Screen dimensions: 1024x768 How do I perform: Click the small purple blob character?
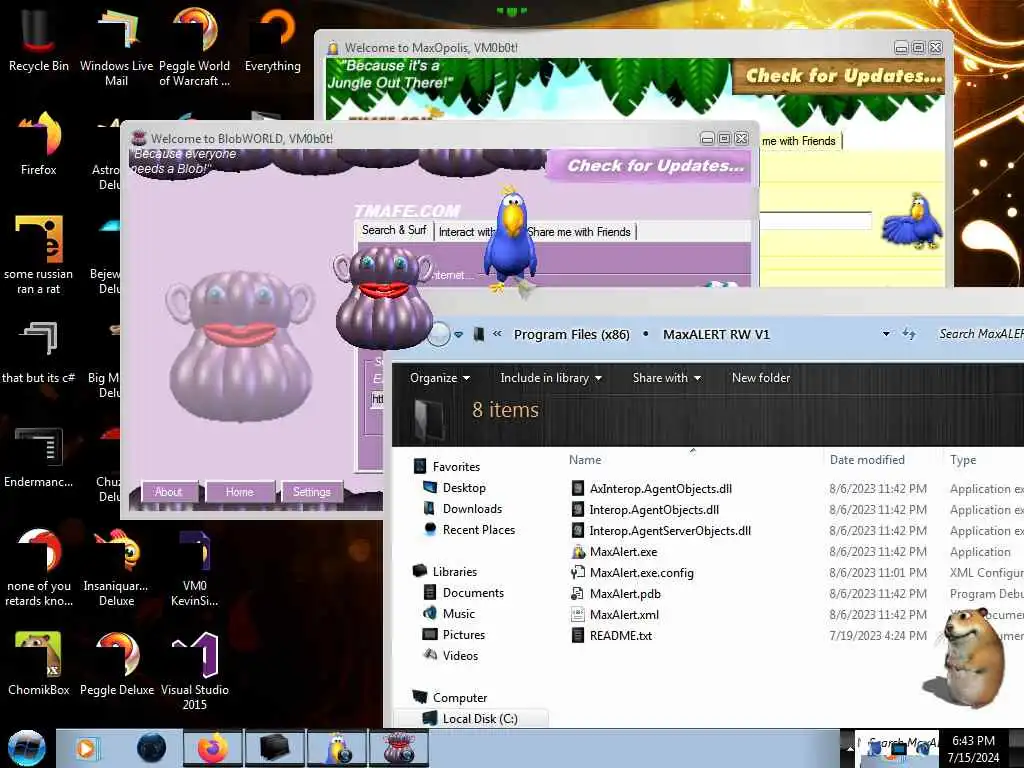point(384,297)
